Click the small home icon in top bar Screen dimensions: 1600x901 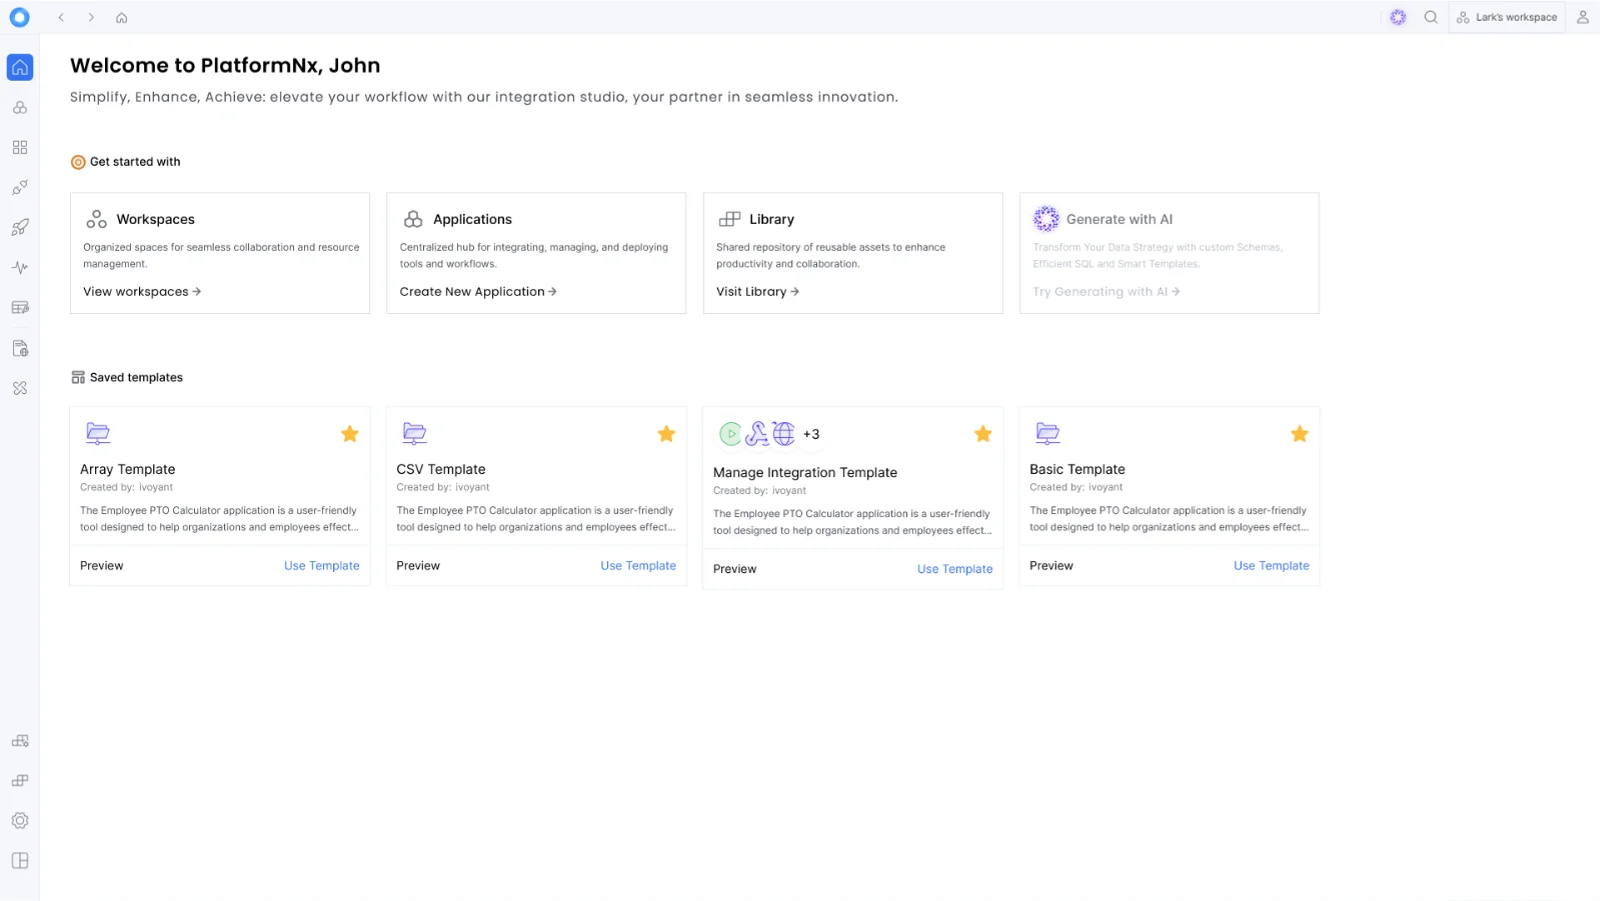click(x=122, y=17)
